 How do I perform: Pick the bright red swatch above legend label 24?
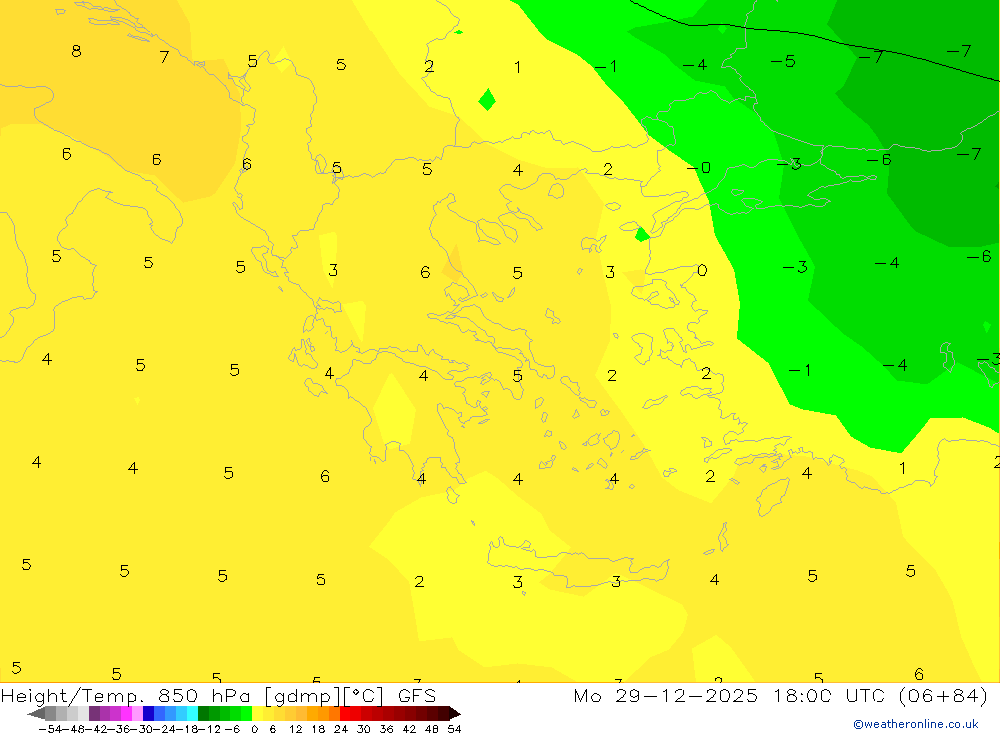(345, 714)
